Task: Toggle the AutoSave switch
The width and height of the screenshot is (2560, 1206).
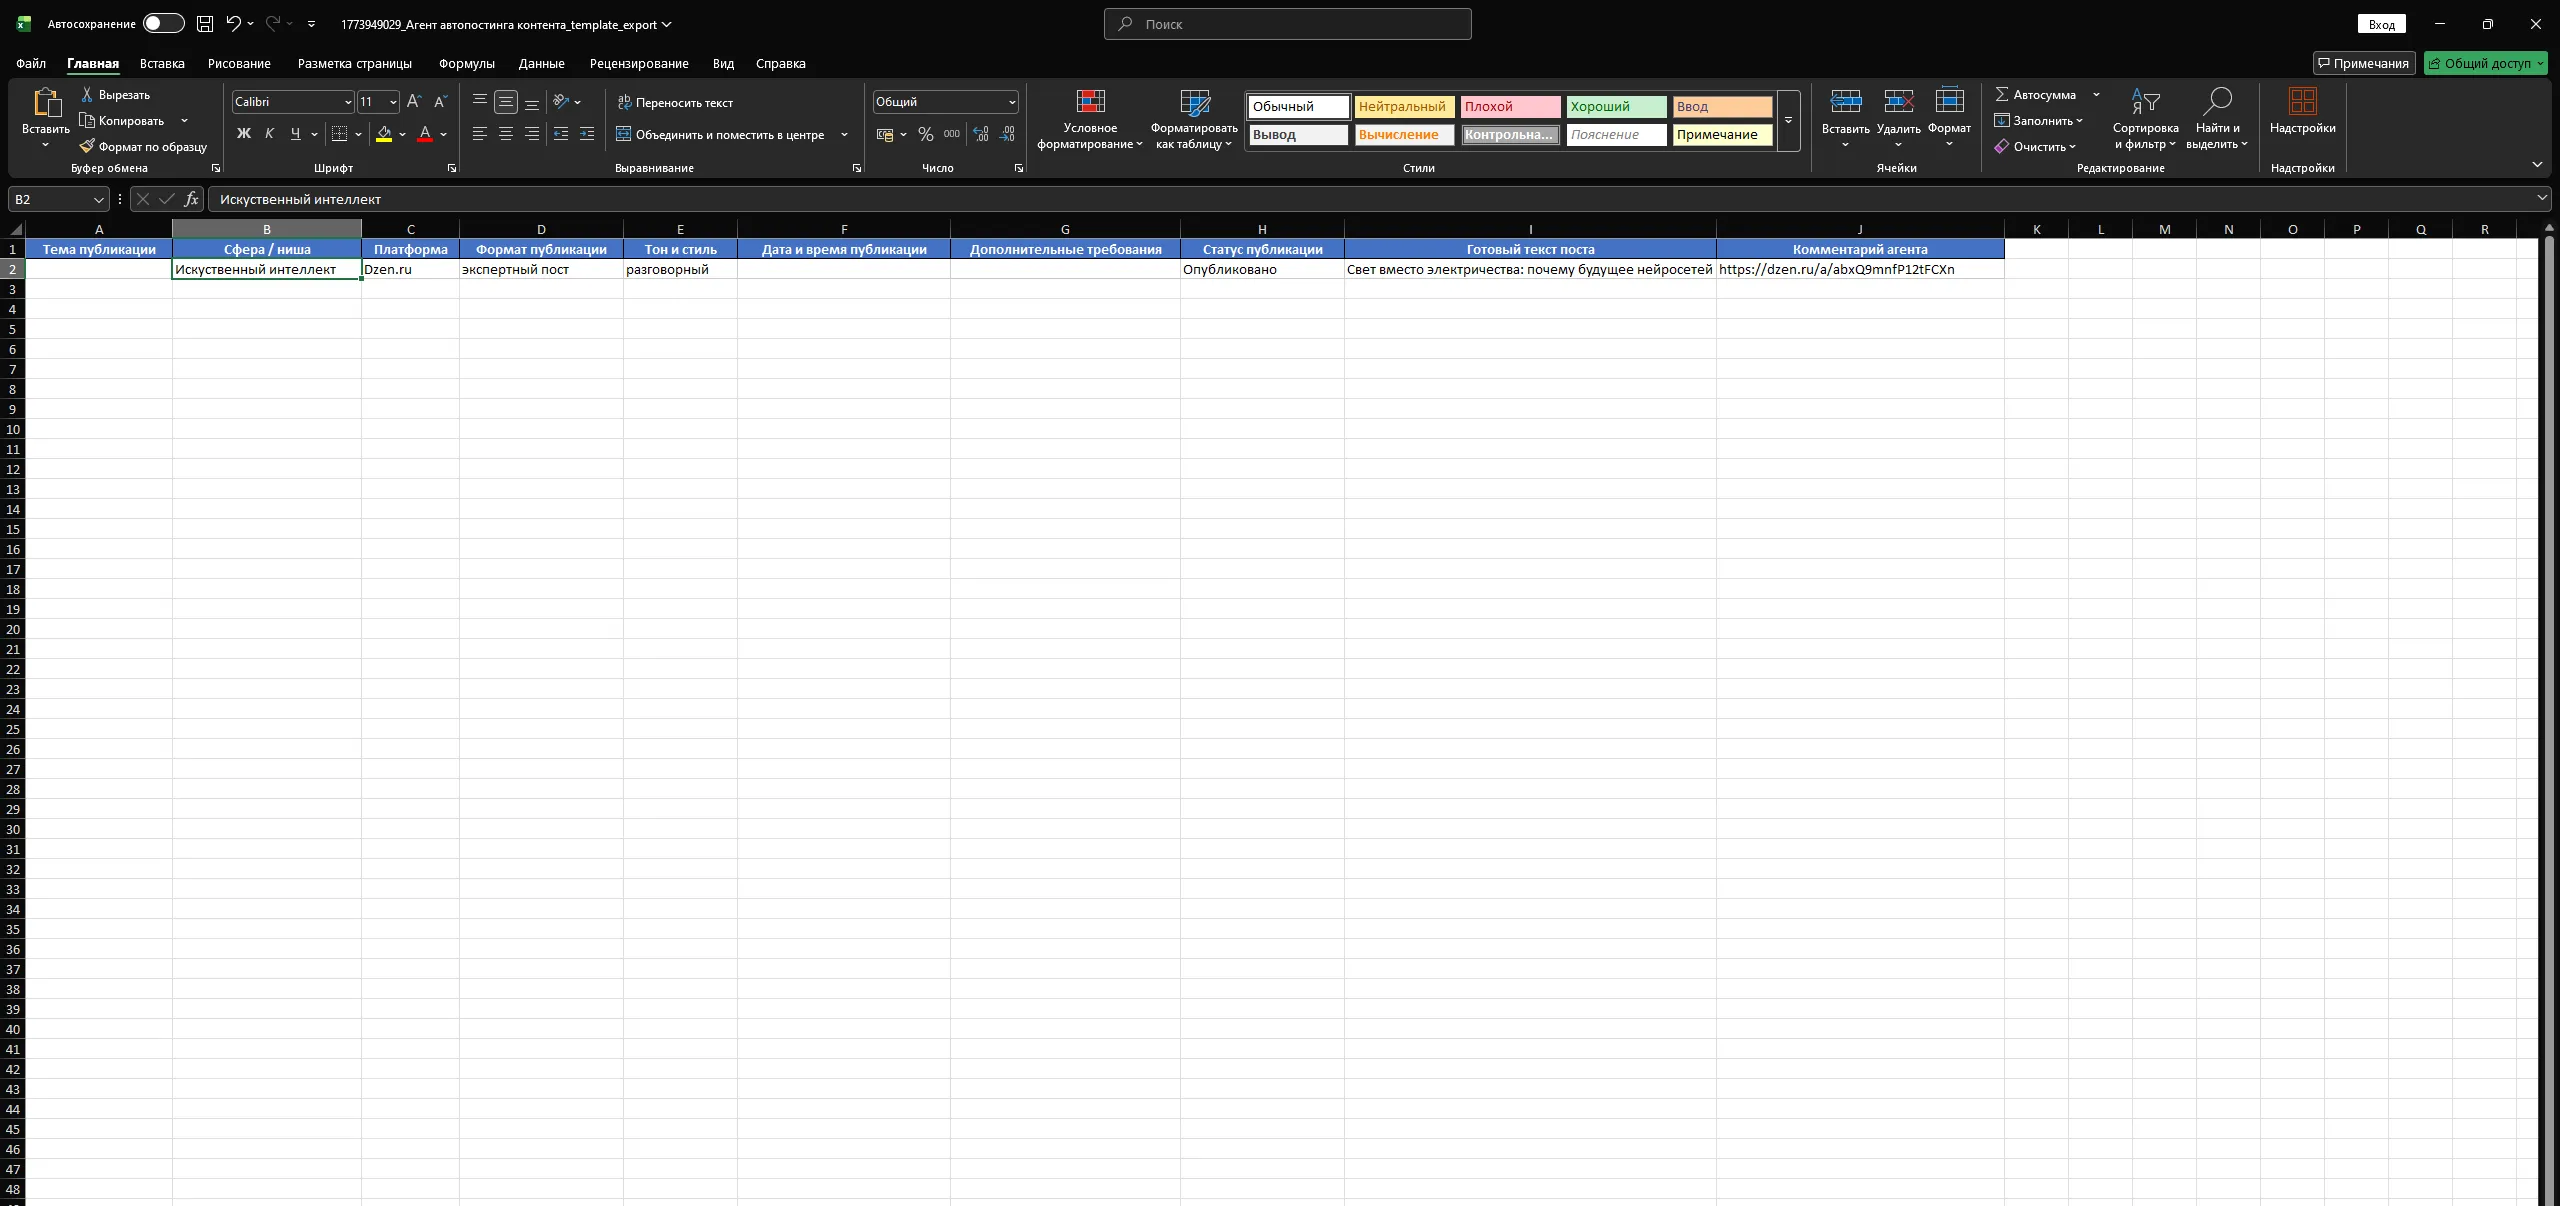Action: coord(163,24)
